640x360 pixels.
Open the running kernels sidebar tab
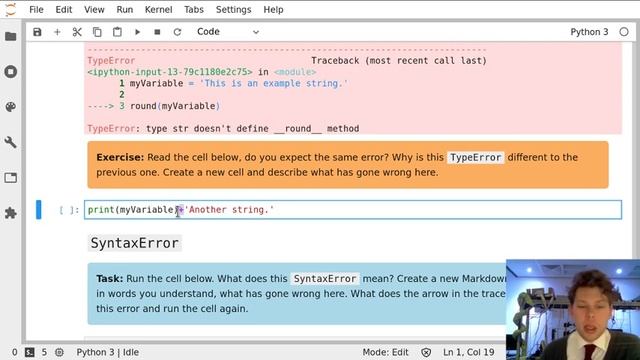point(11,72)
